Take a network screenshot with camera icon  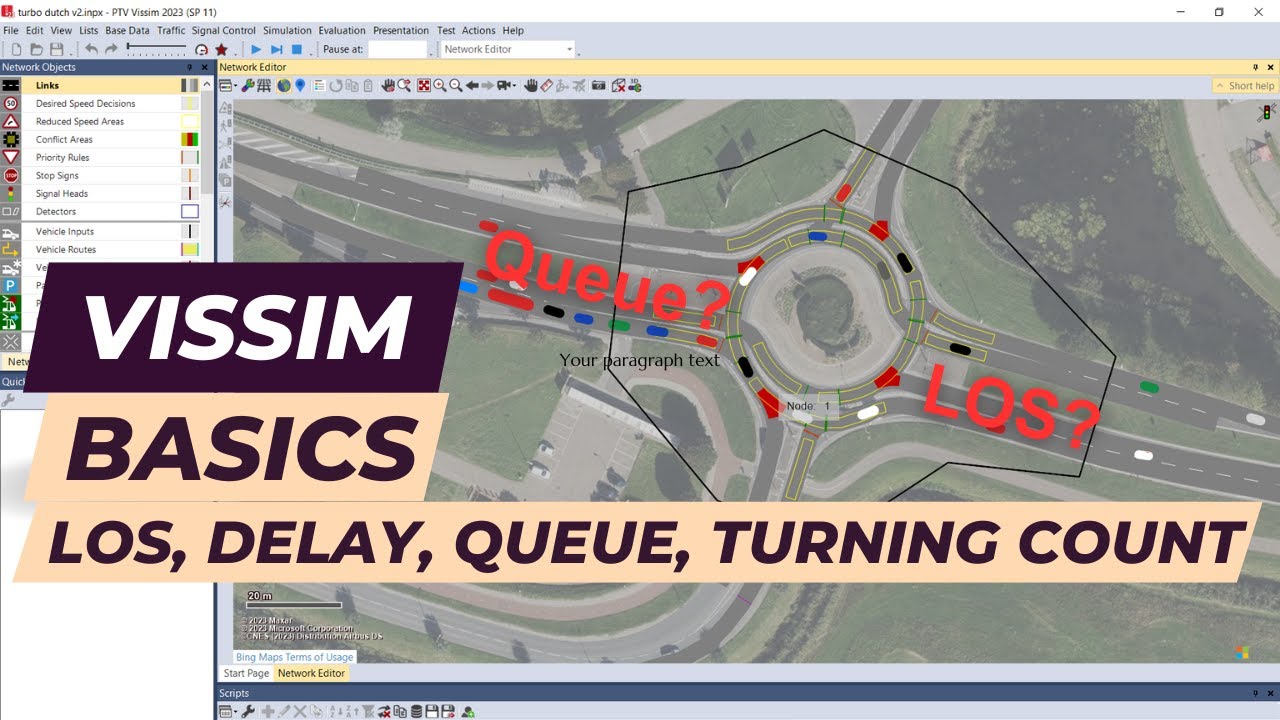(x=598, y=86)
